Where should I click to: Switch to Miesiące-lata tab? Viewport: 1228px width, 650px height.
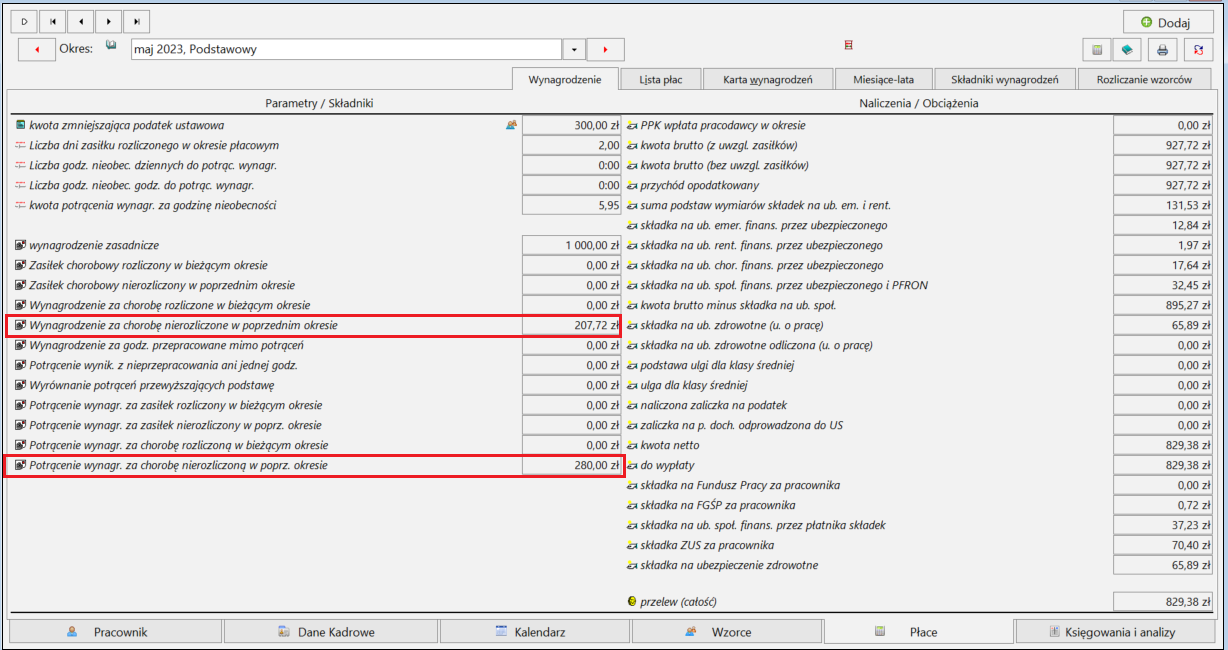pos(884,79)
